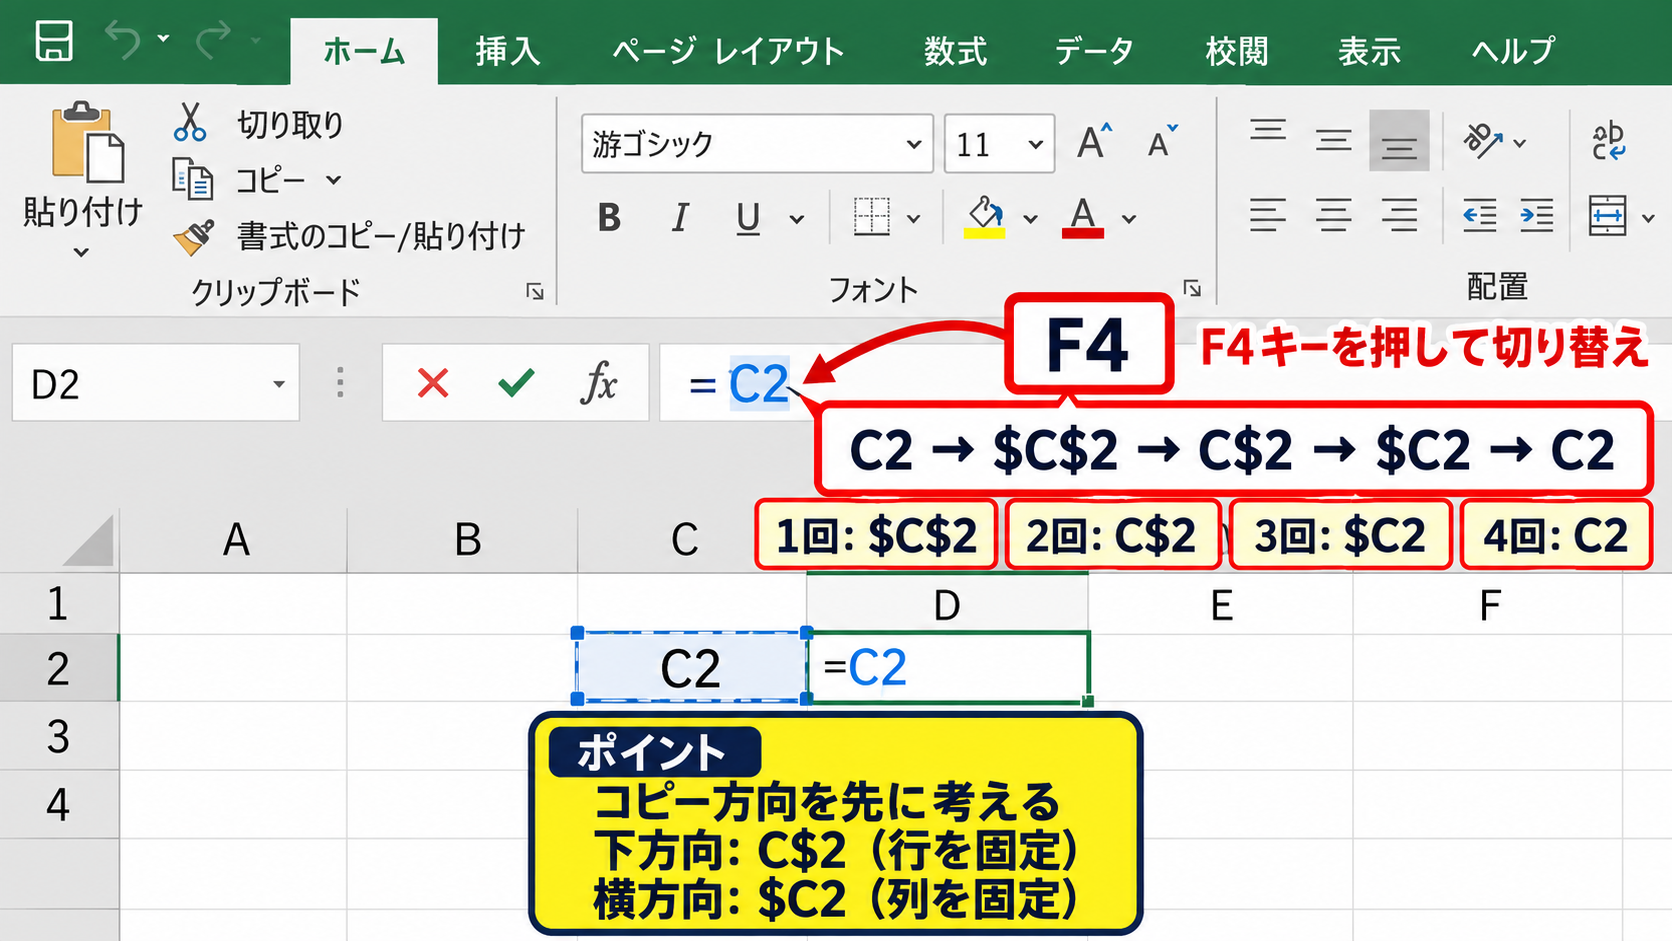Click the 貼り付け paste clipboard icon
Viewport: 1672px width, 941px height.
[x=87, y=142]
